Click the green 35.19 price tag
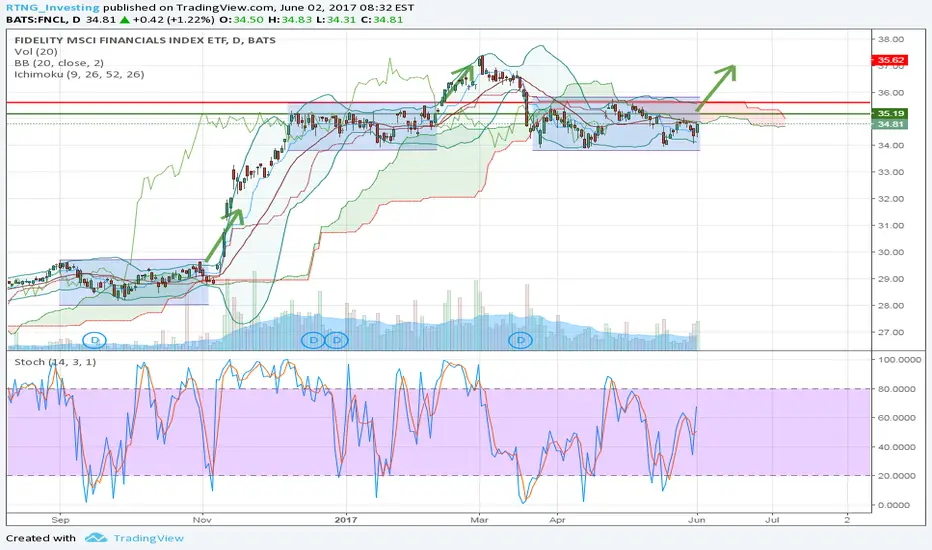 (889, 114)
